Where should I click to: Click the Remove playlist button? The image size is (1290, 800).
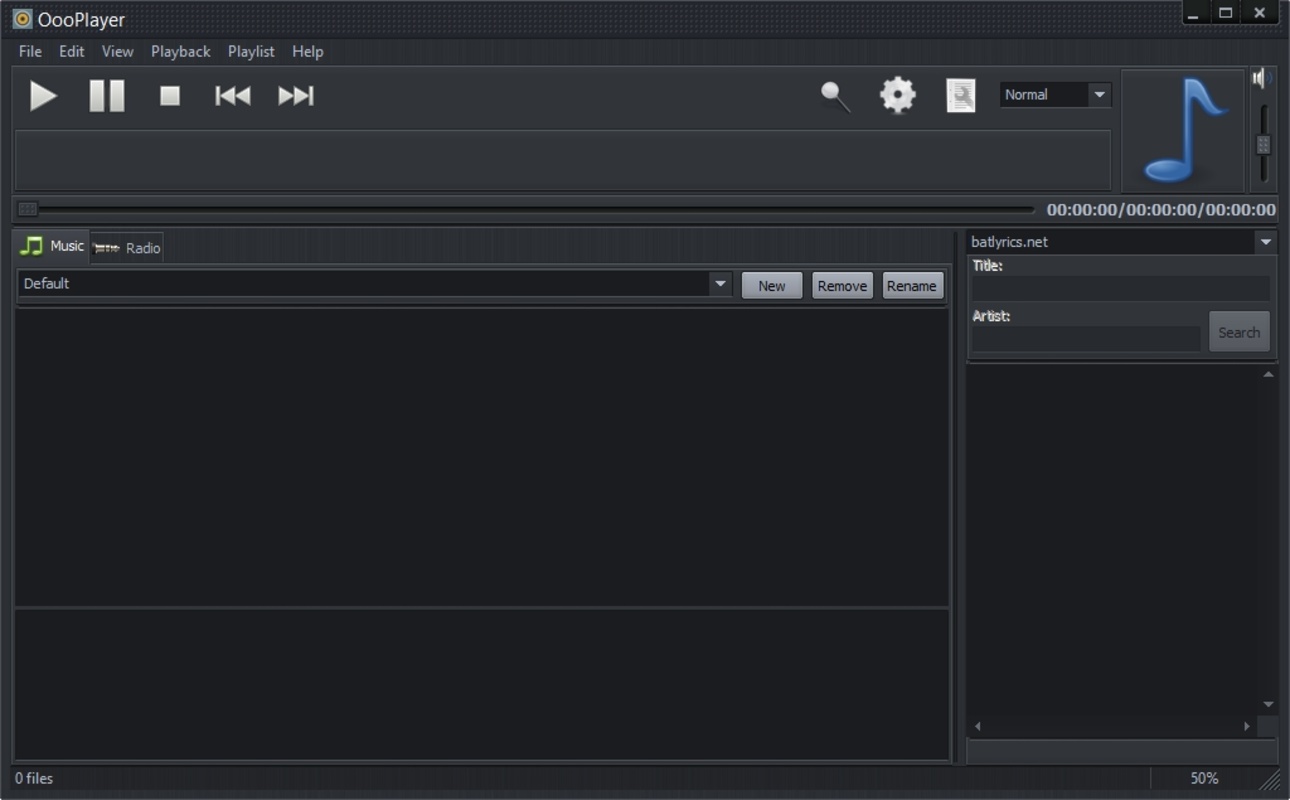pyautogui.click(x=842, y=286)
